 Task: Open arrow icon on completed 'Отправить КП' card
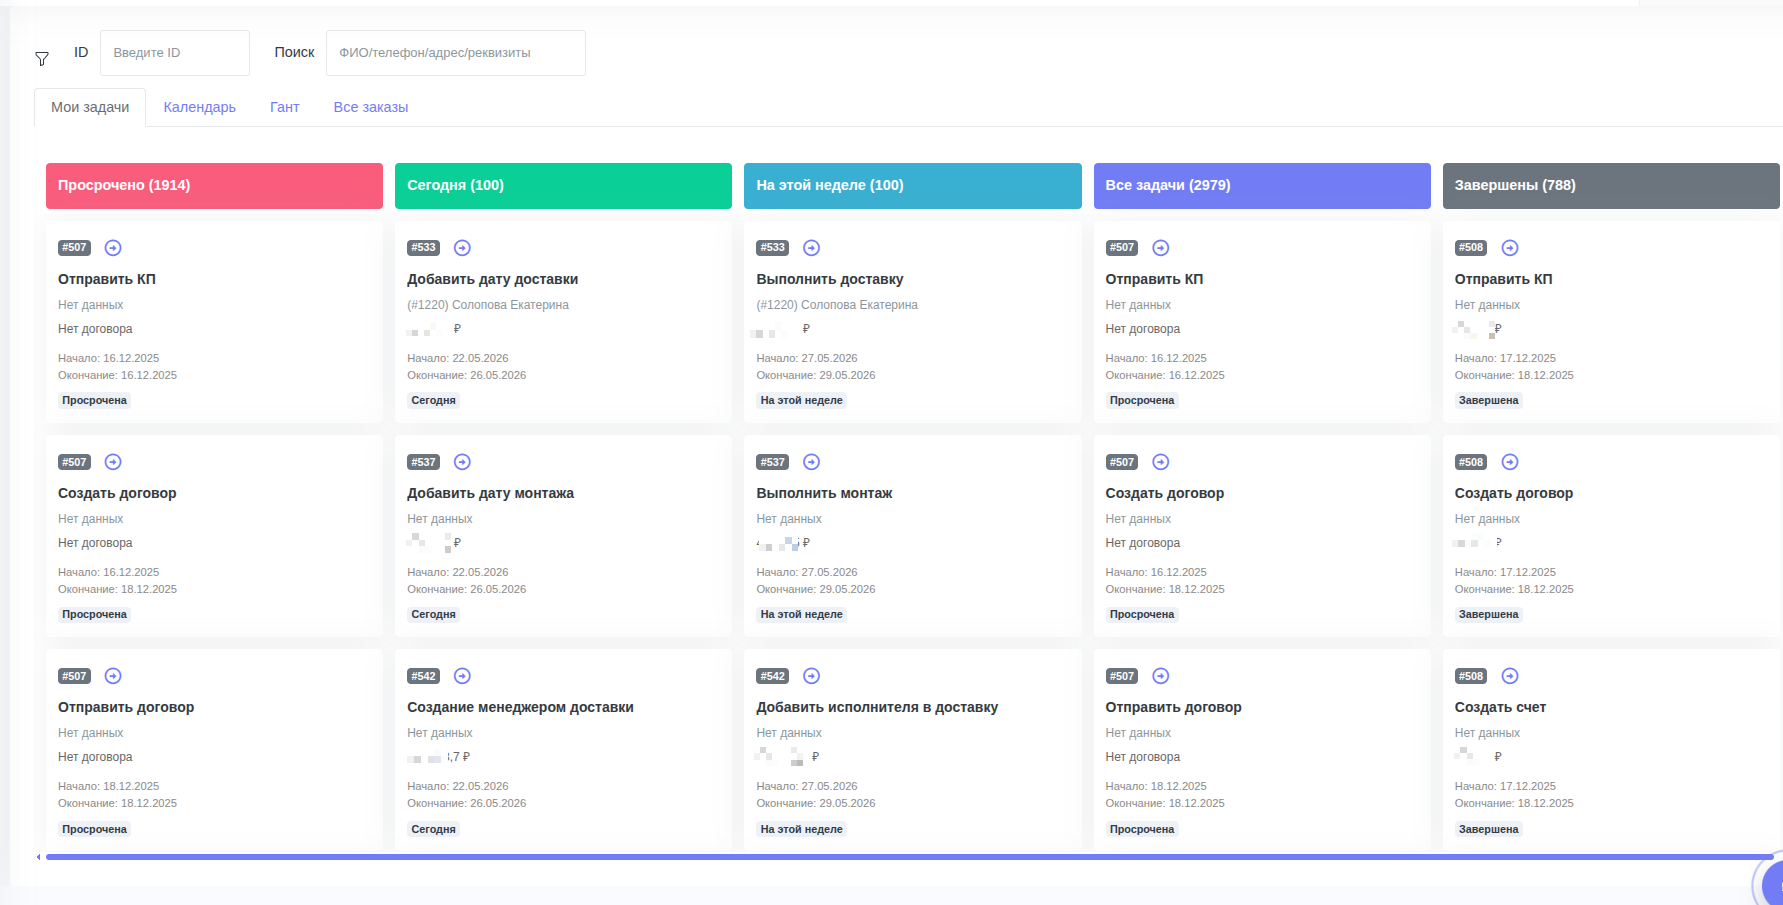(x=1510, y=248)
